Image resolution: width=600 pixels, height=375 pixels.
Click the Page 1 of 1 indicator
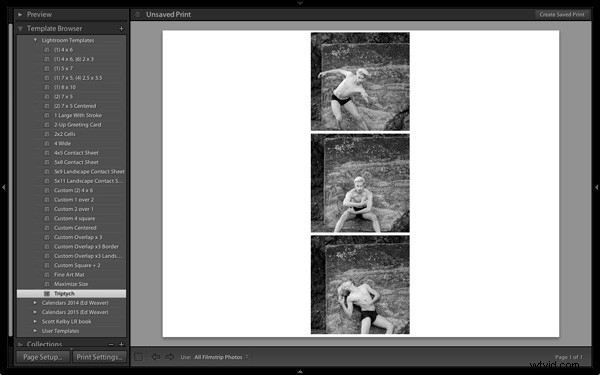569,357
